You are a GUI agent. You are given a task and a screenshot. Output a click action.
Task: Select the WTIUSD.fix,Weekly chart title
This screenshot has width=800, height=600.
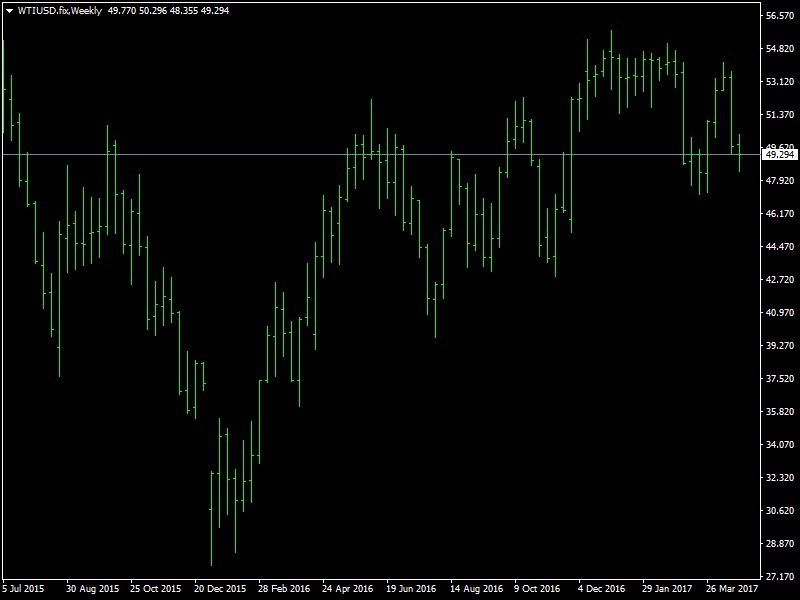[60, 11]
